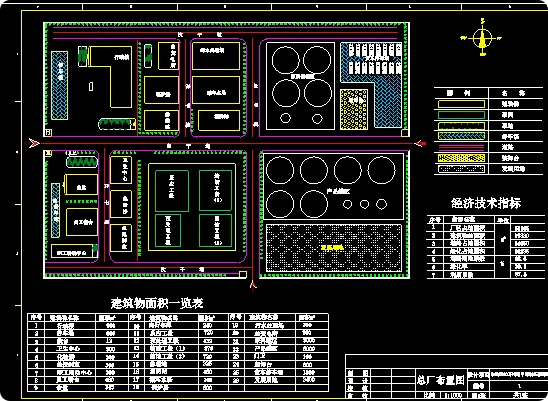
Task: Click the 经济技术指标 heading
Action: (x=486, y=203)
